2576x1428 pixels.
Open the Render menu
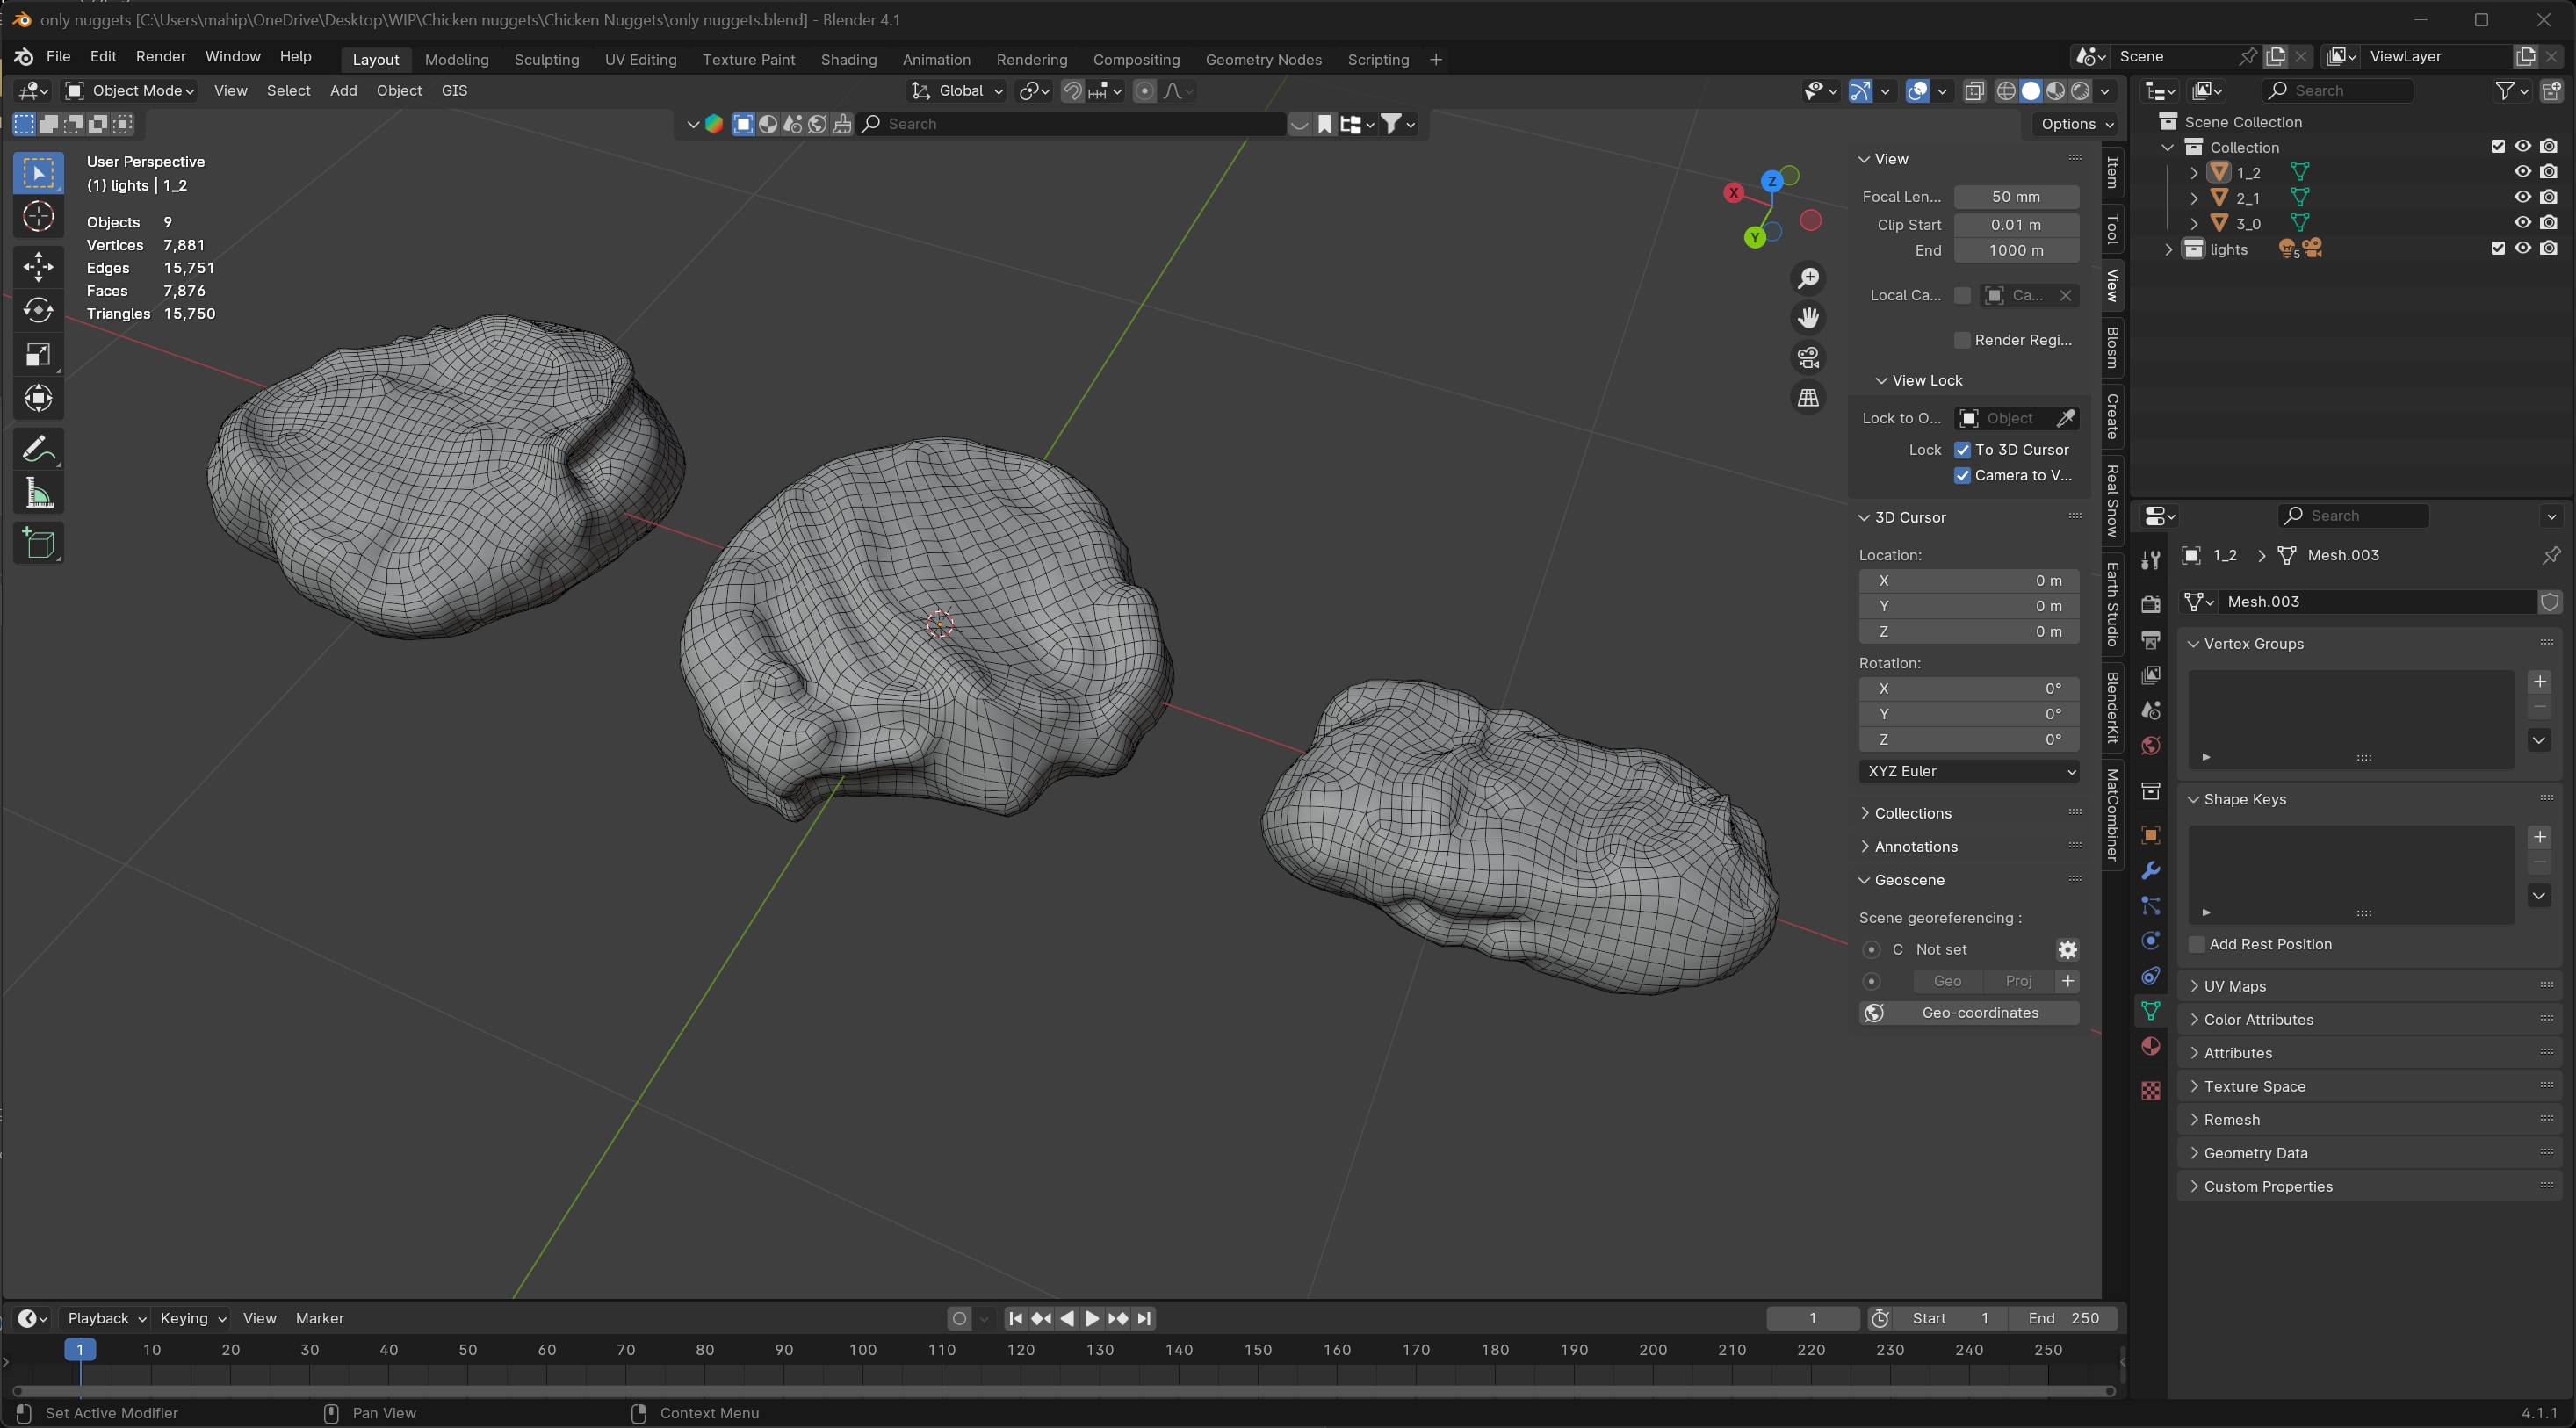[x=160, y=56]
